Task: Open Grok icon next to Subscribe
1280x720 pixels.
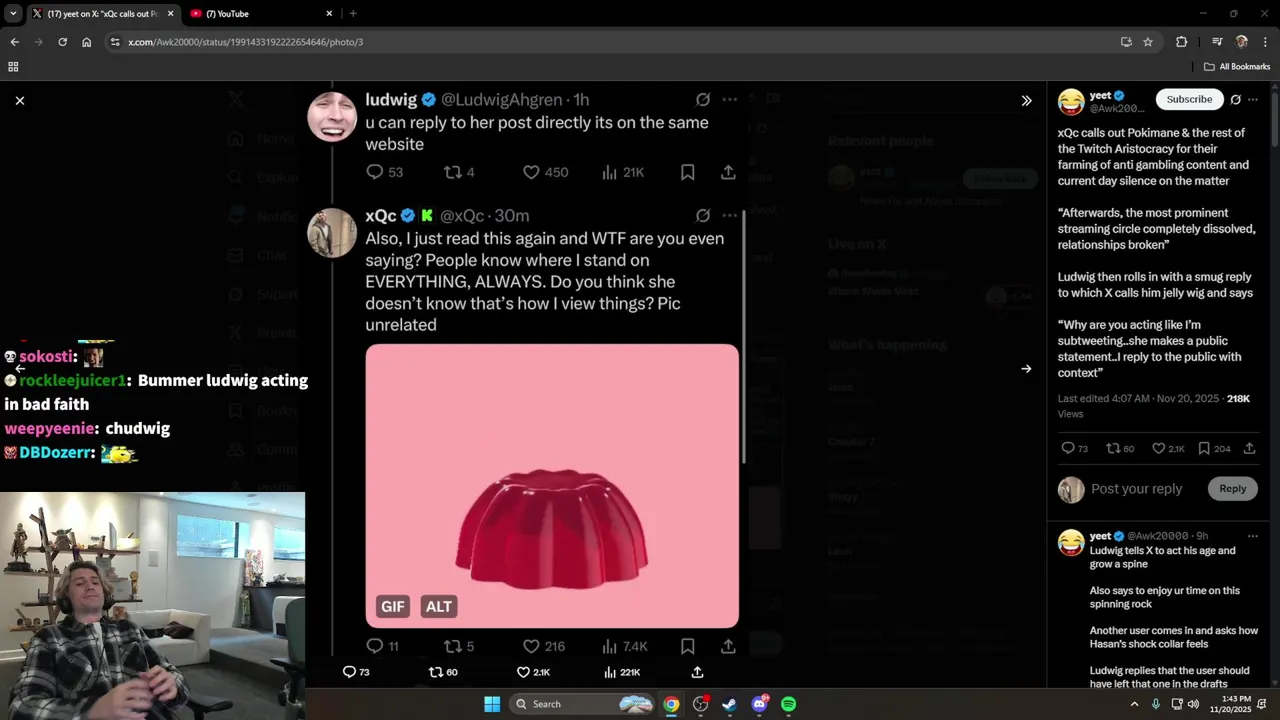Action: (x=1236, y=99)
